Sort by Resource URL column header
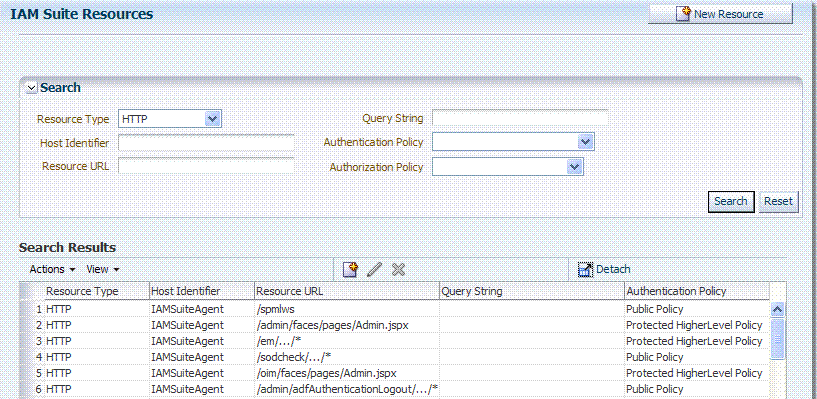 pyautogui.click(x=347, y=291)
